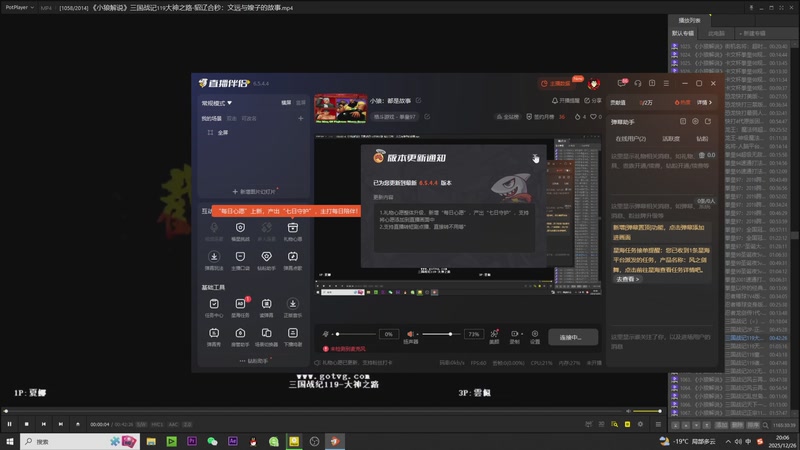Switch to 钻粉 tab

pos(702,139)
